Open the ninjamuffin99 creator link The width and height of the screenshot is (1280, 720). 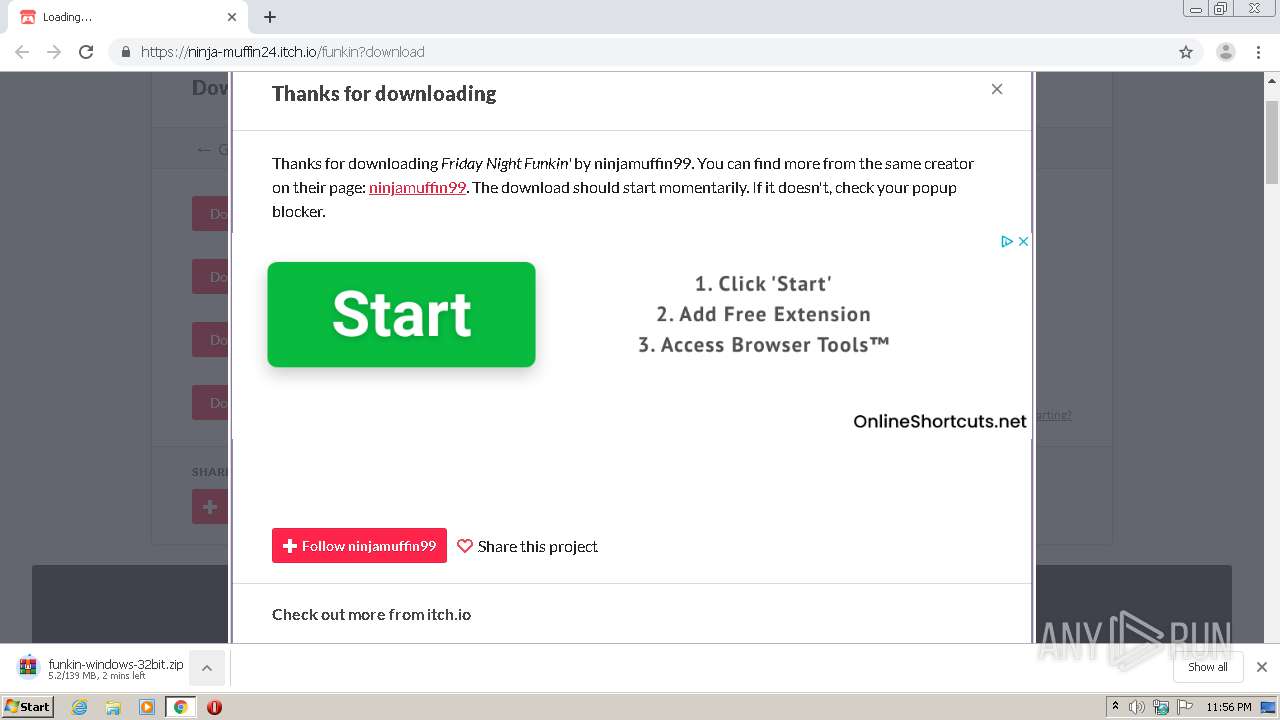[x=417, y=187]
